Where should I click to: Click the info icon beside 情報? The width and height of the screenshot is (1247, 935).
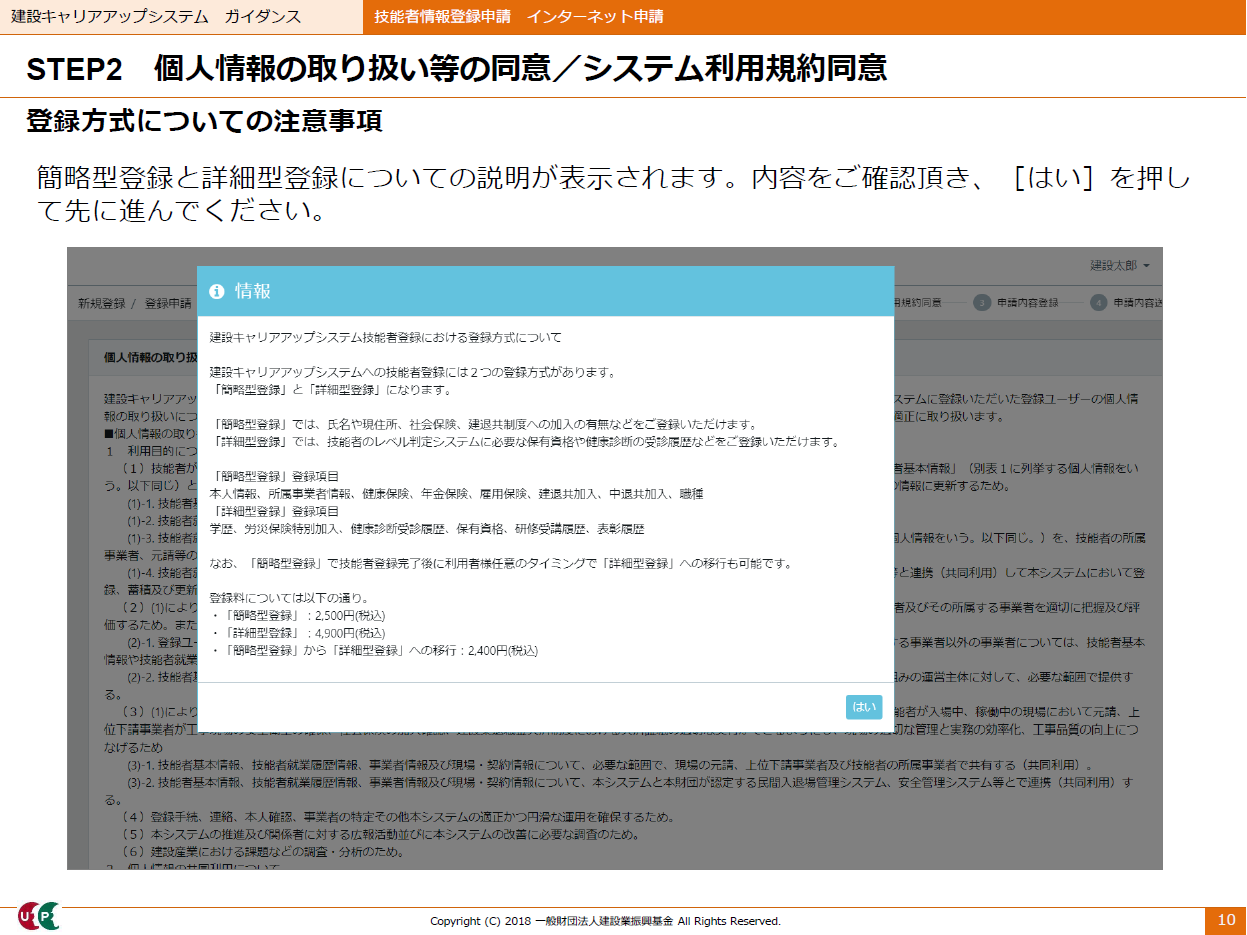(x=216, y=291)
